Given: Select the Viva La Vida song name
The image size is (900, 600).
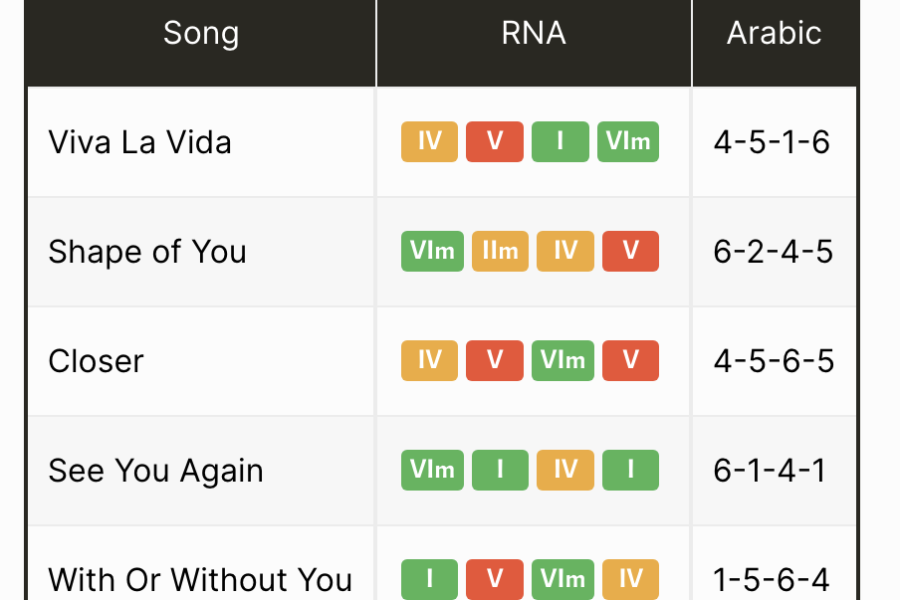Looking at the screenshot, I should coord(140,142).
